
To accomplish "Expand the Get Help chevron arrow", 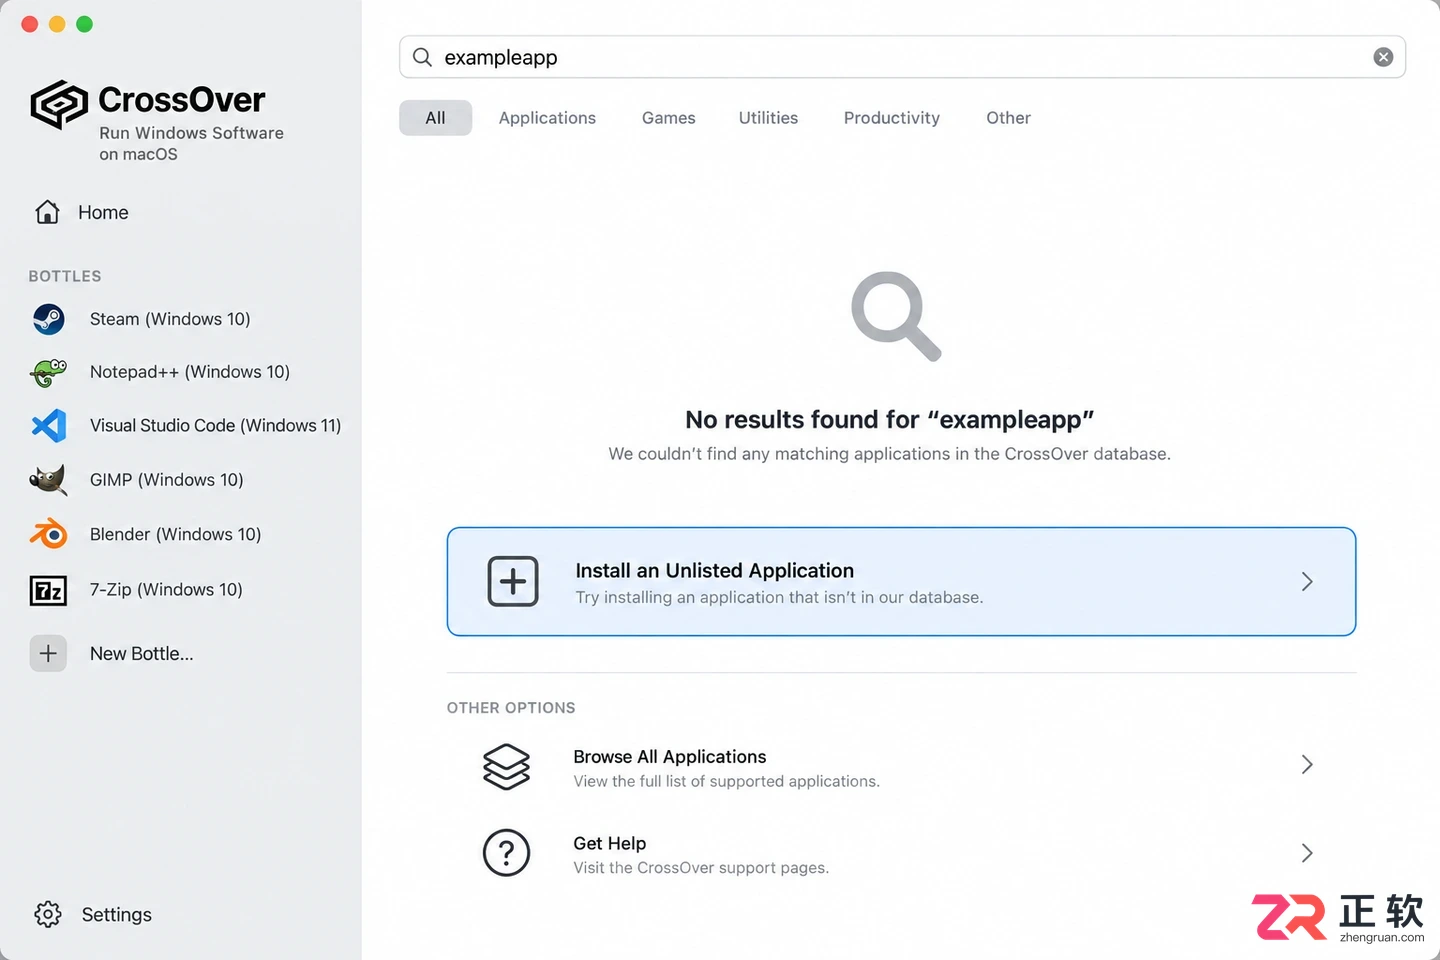I will [x=1307, y=853].
